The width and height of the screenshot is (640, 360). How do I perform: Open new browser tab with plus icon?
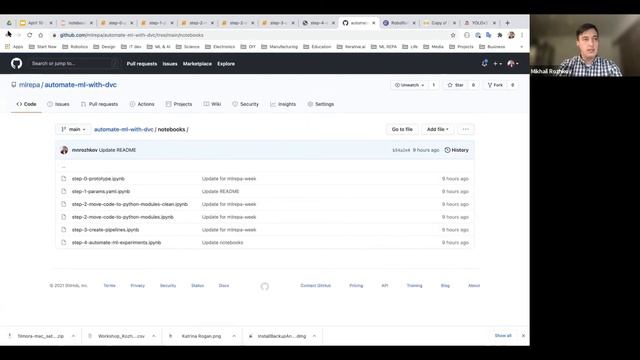coord(507,23)
